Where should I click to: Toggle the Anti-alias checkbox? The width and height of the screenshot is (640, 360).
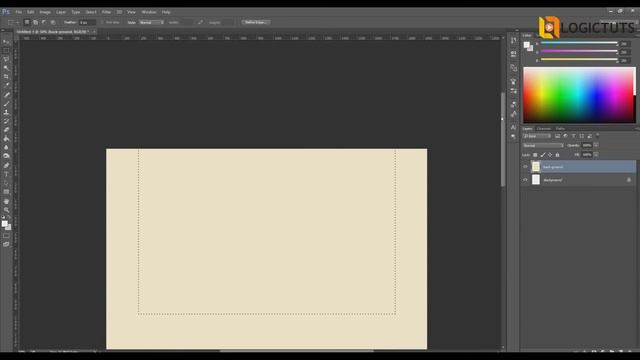(x=102, y=22)
